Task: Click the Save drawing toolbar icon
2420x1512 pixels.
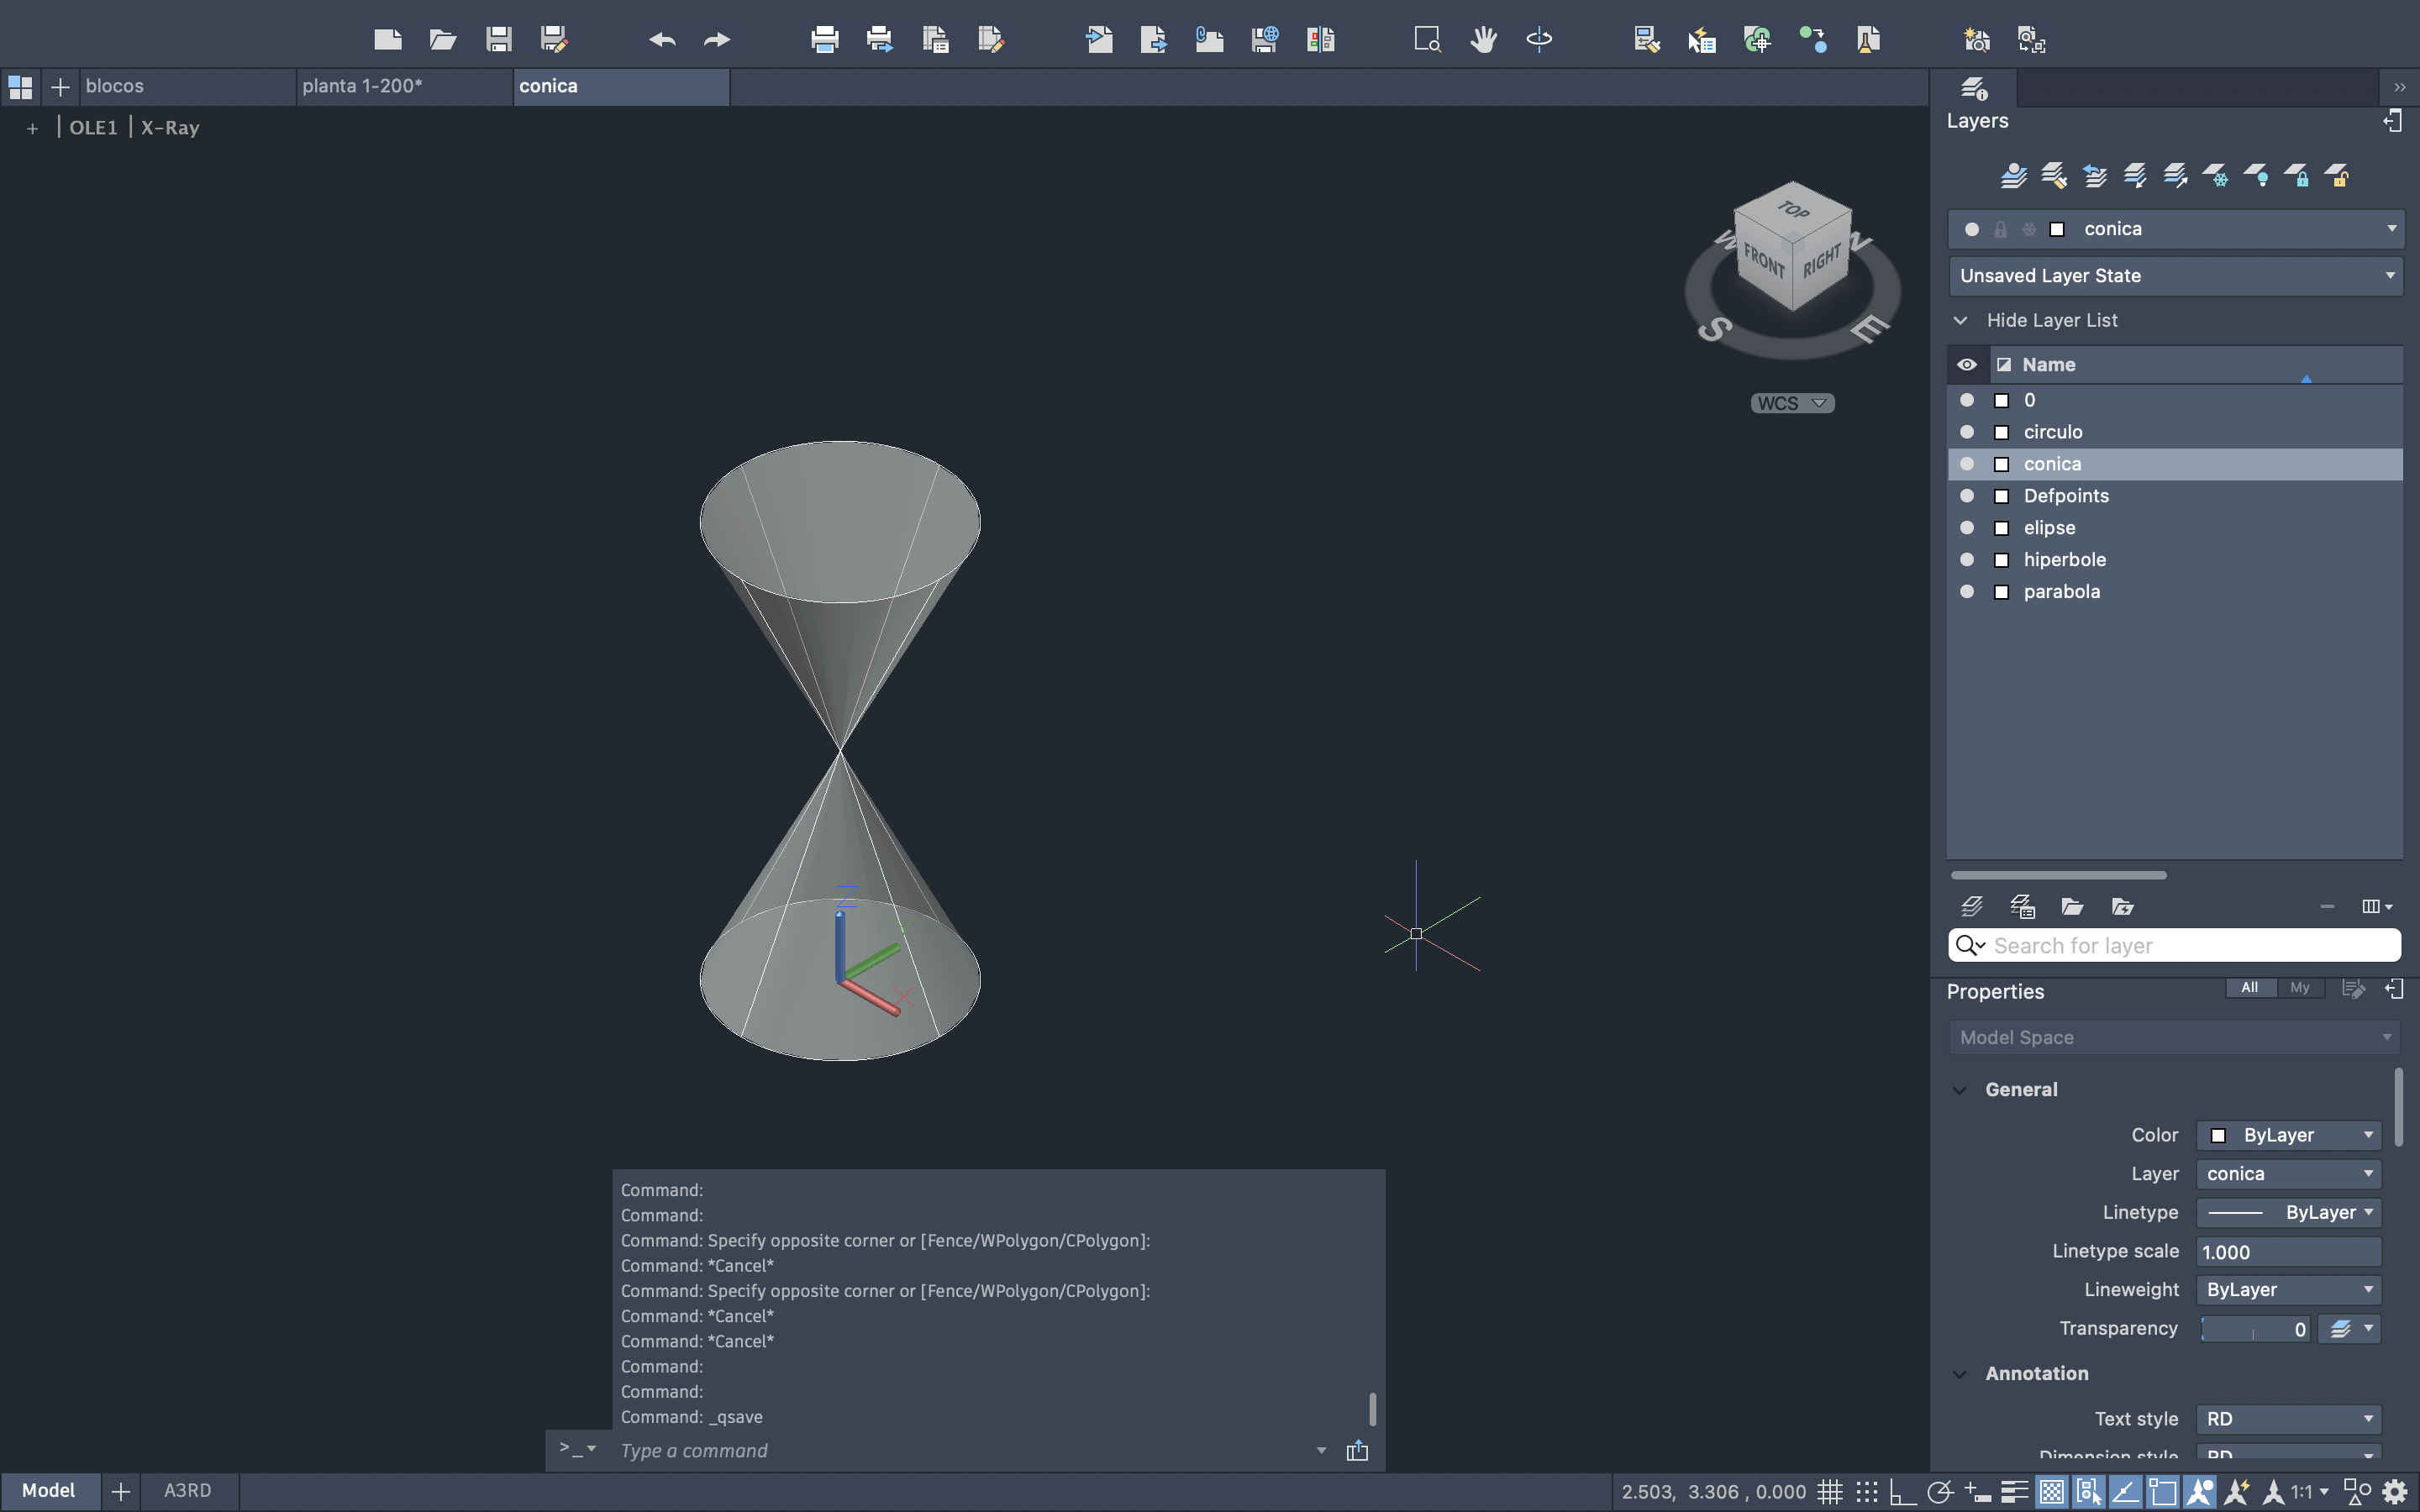Action: pyautogui.click(x=498, y=40)
